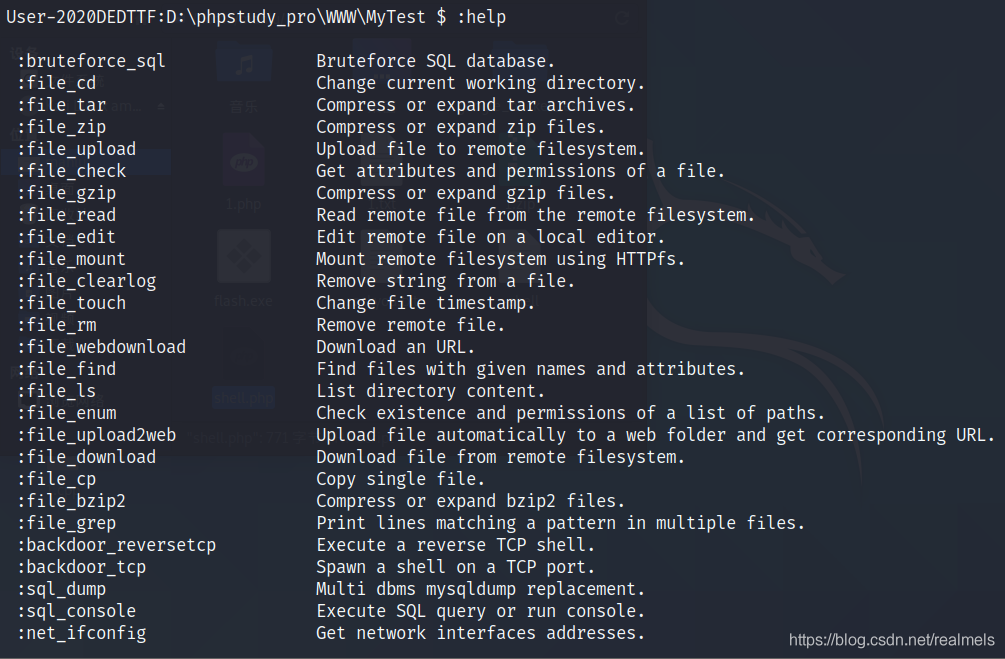This screenshot has height=659, width=1005.
Task: Select the :file_clearlog command text
Action: (x=87, y=281)
